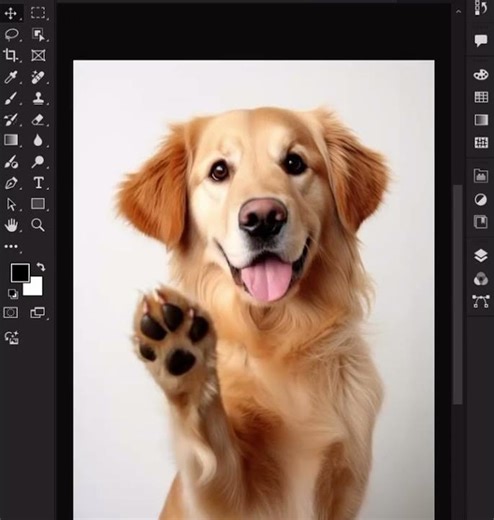Open the Adjustments panel
Screen dimensions: 494x520
(480, 200)
